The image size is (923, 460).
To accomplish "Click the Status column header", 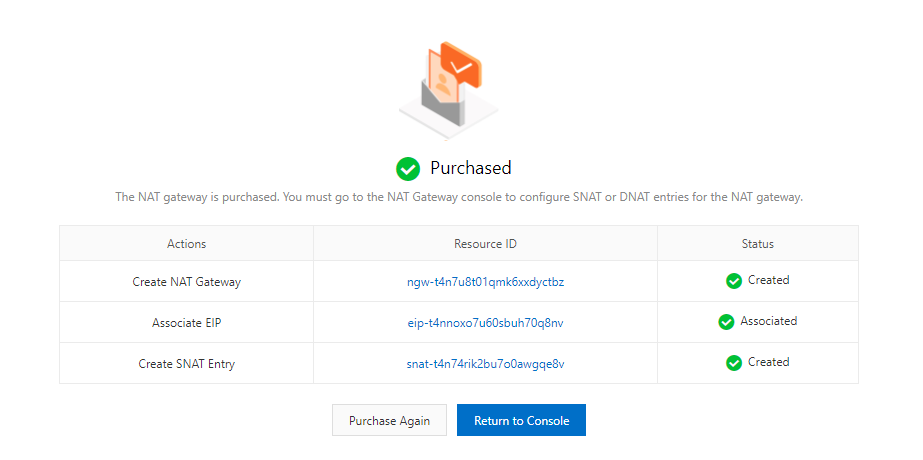I will 758,244.
